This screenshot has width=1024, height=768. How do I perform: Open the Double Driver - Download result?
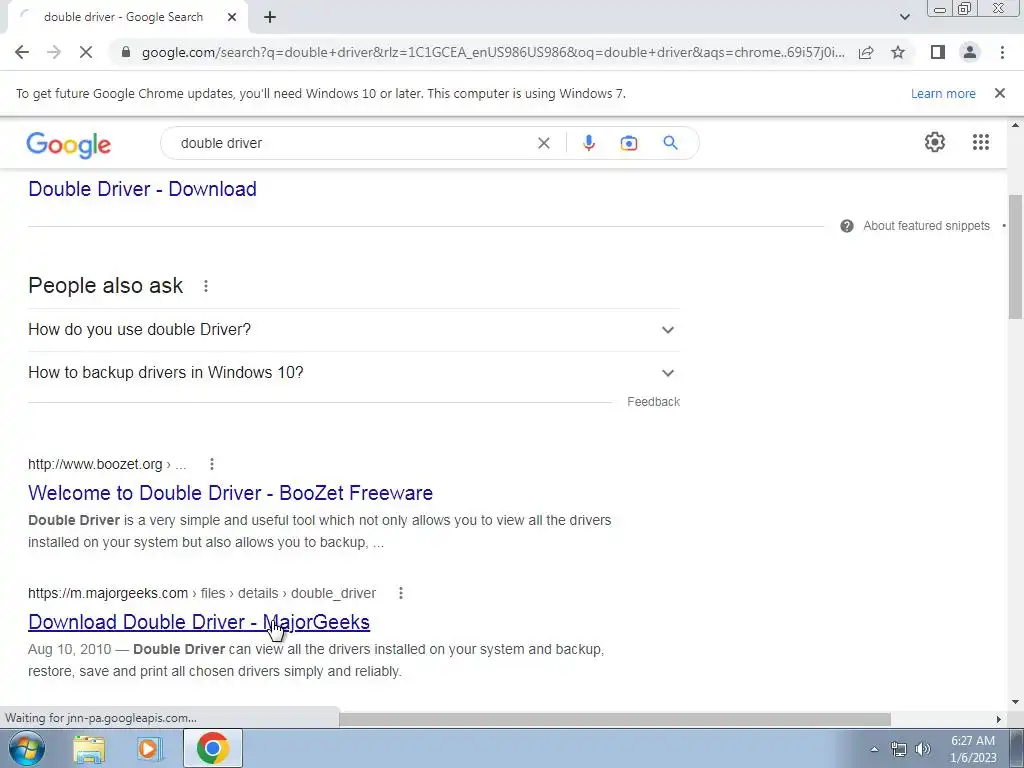[142, 189]
